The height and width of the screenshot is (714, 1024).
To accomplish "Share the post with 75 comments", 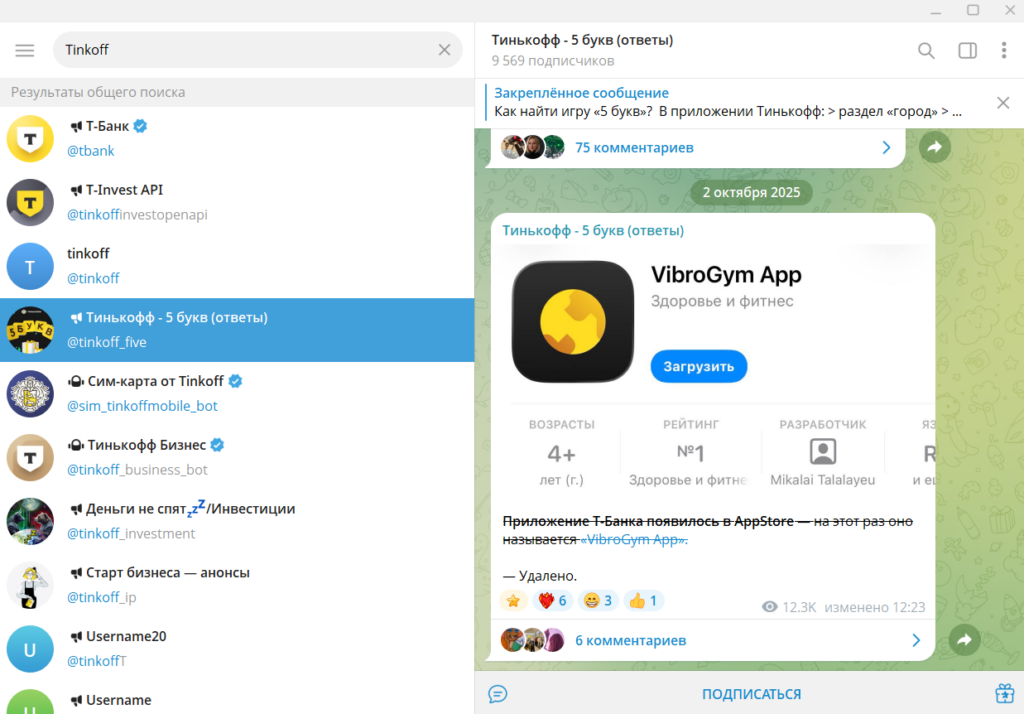I will tap(935, 147).
